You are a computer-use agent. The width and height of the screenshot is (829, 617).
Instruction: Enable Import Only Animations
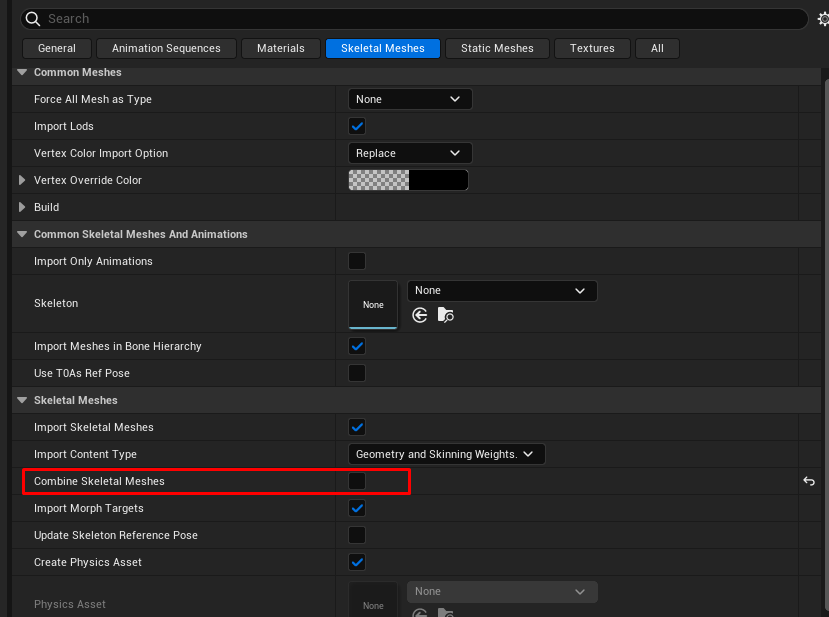pyautogui.click(x=357, y=261)
